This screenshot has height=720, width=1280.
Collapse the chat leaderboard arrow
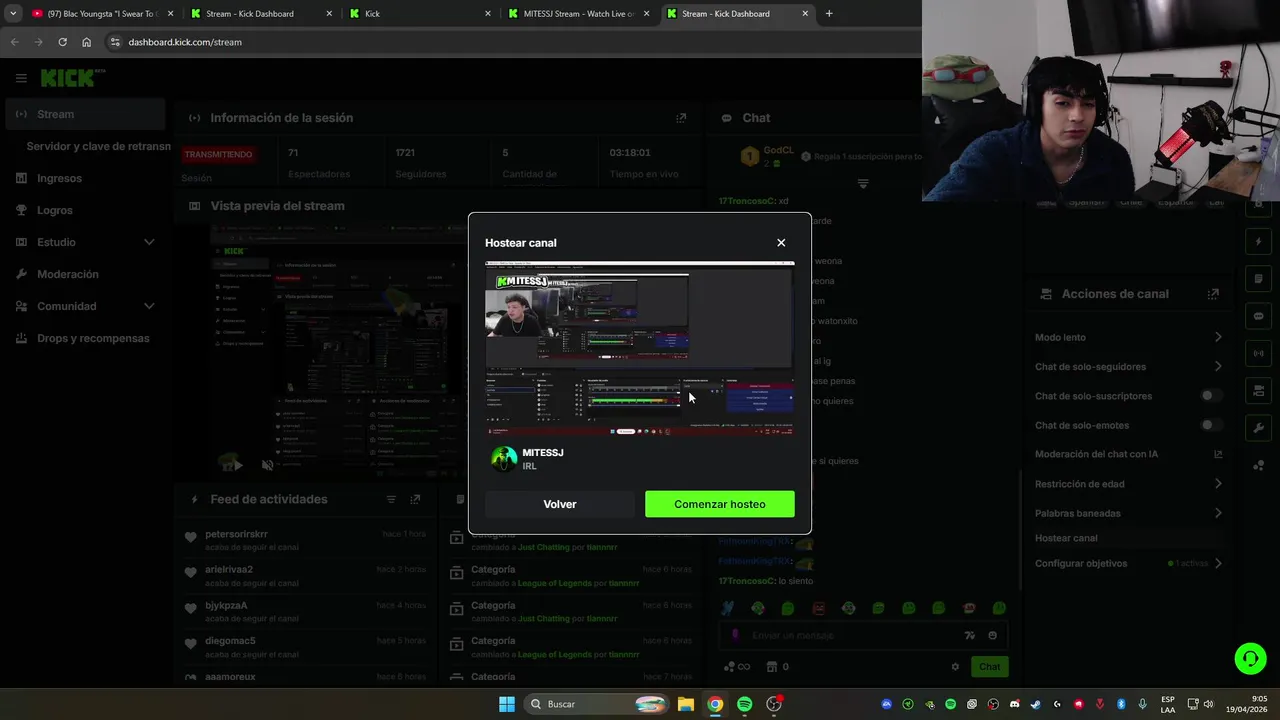pyautogui.click(x=863, y=184)
